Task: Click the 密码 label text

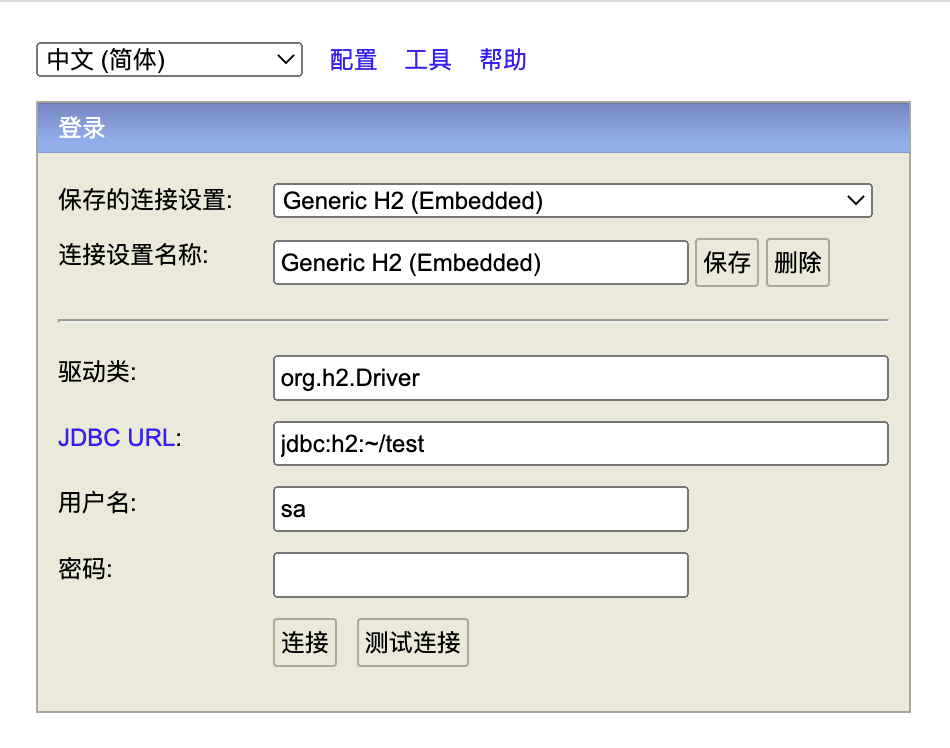Action: (86, 570)
